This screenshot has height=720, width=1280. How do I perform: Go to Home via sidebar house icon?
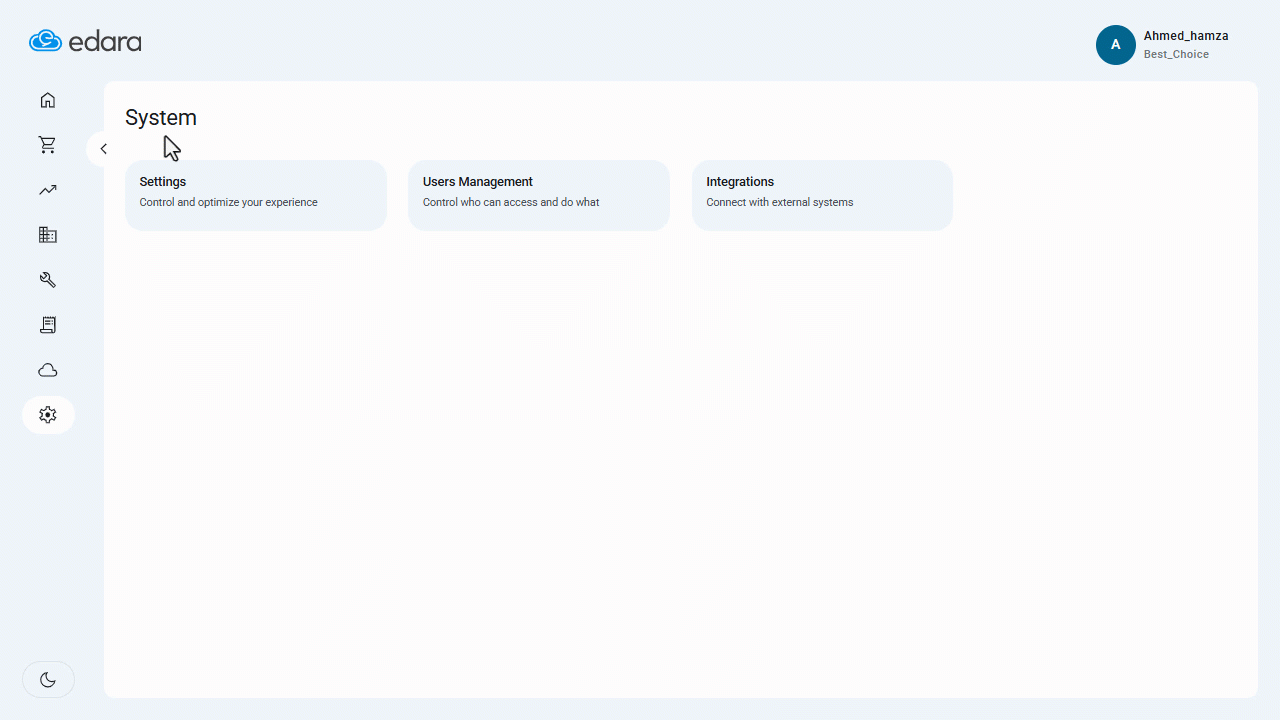pyautogui.click(x=48, y=100)
